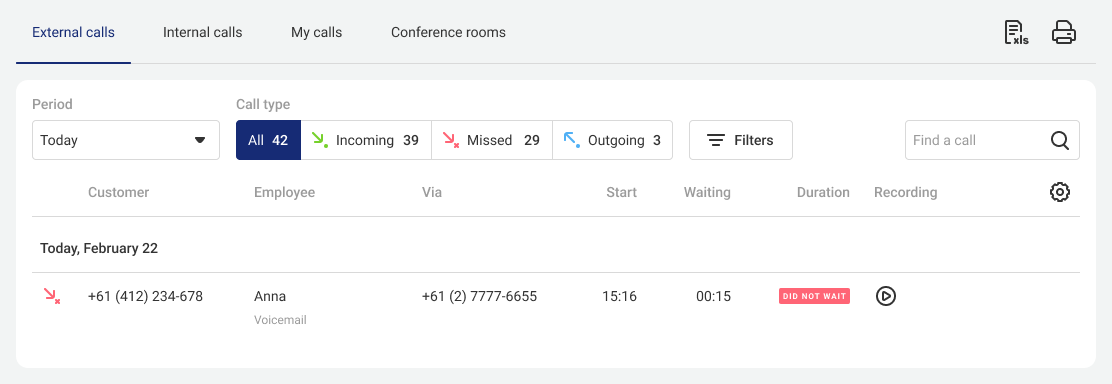Open column settings gear icon

click(x=1060, y=192)
